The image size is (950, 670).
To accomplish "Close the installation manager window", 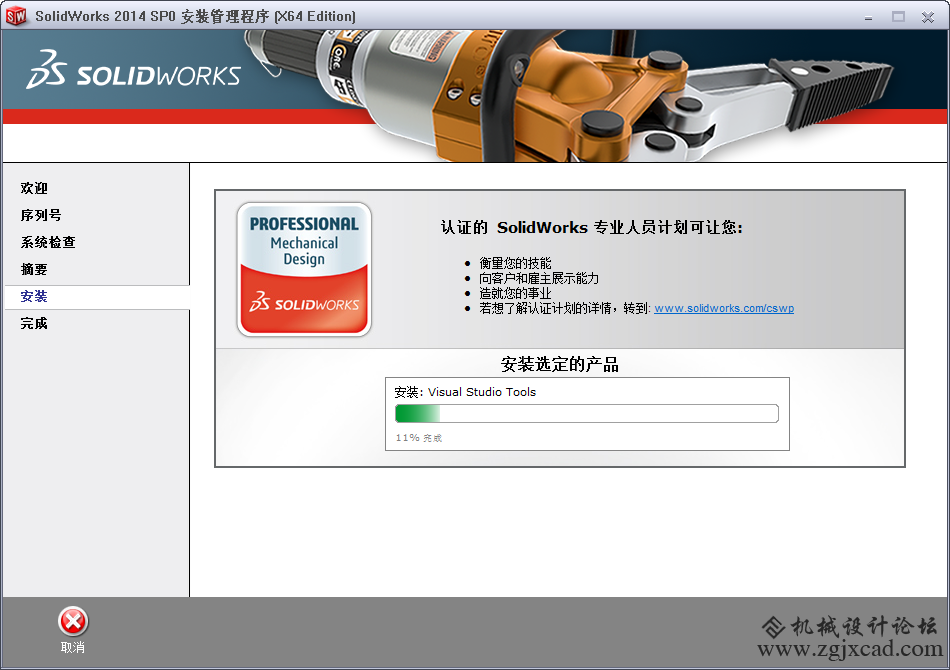I will (928, 17).
